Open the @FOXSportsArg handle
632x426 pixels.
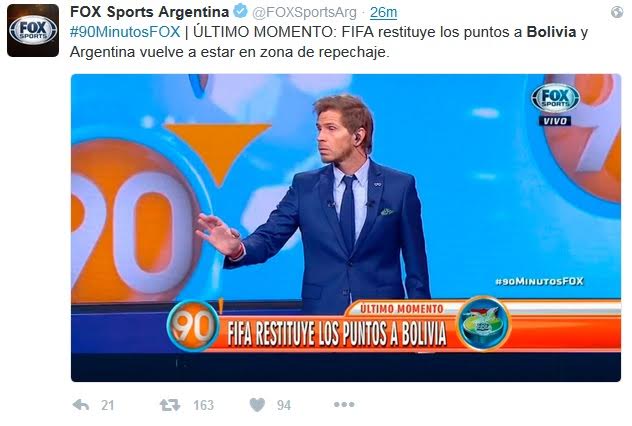pyautogui.click(x=304, y=12)
